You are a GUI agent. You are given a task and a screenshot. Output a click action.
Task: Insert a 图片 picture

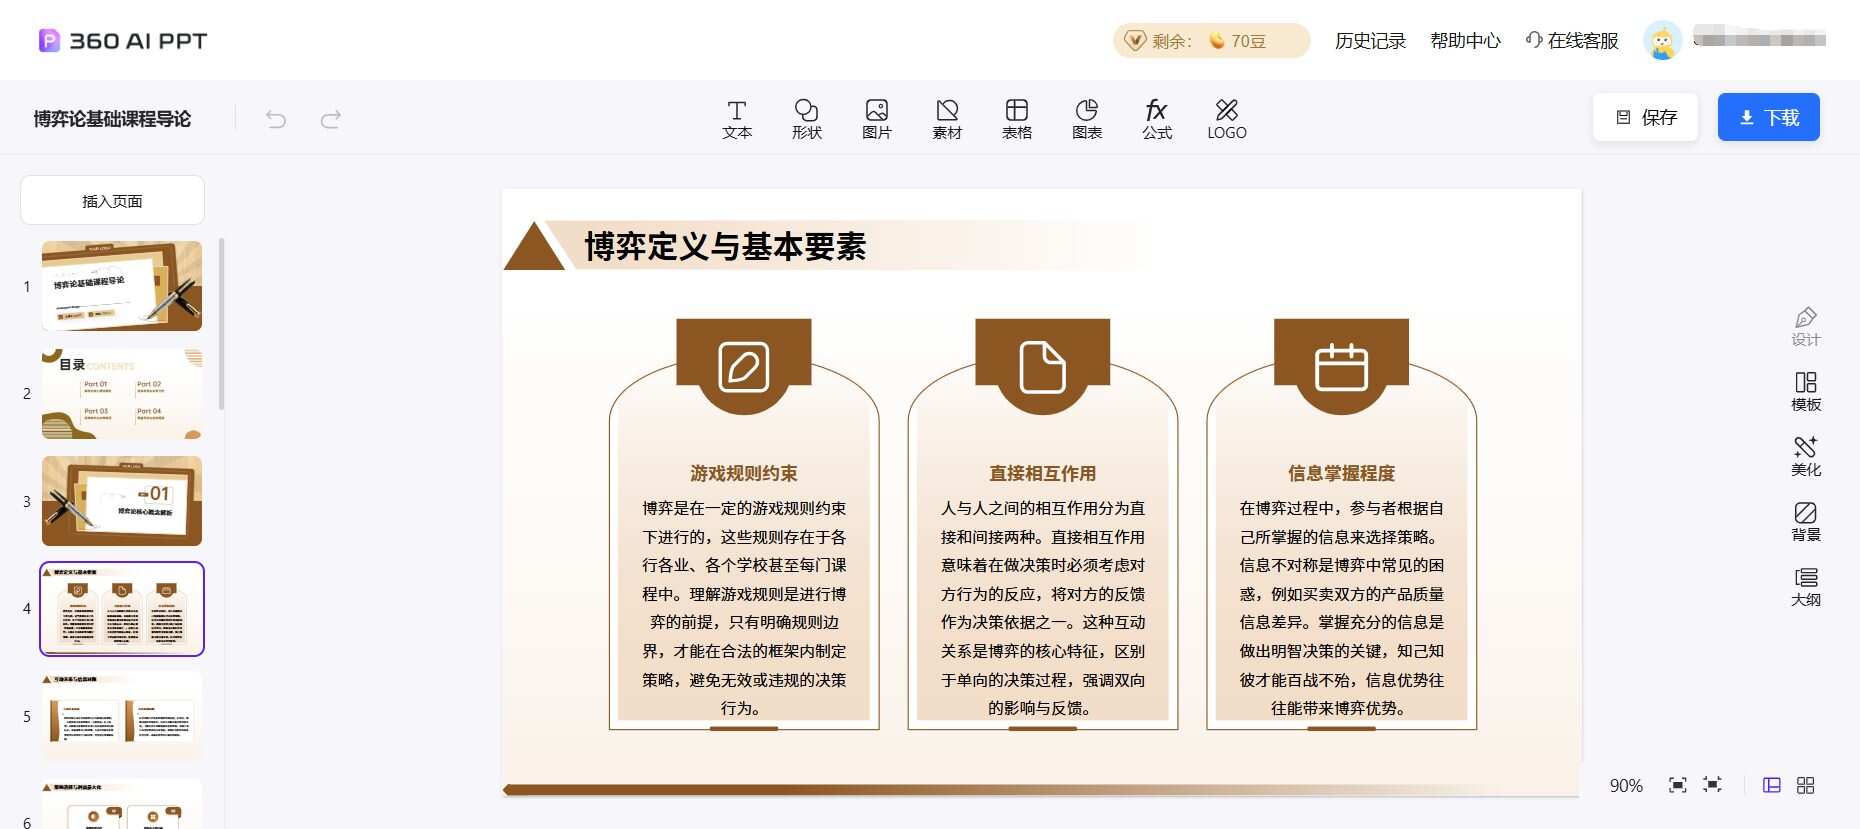tap(877, 119)
